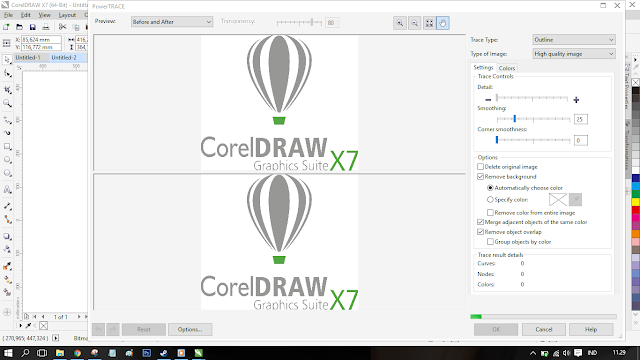
Task: Toggle Merge adjacent objects of same color
Action: [x=480, y=222]
